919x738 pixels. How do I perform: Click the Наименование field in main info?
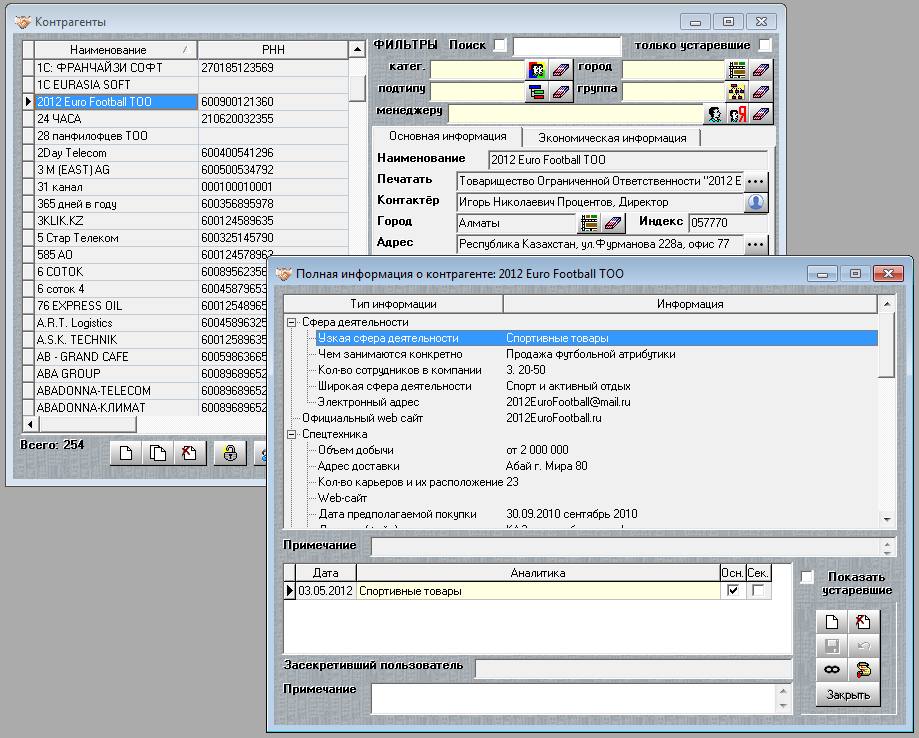pos(627,160)
